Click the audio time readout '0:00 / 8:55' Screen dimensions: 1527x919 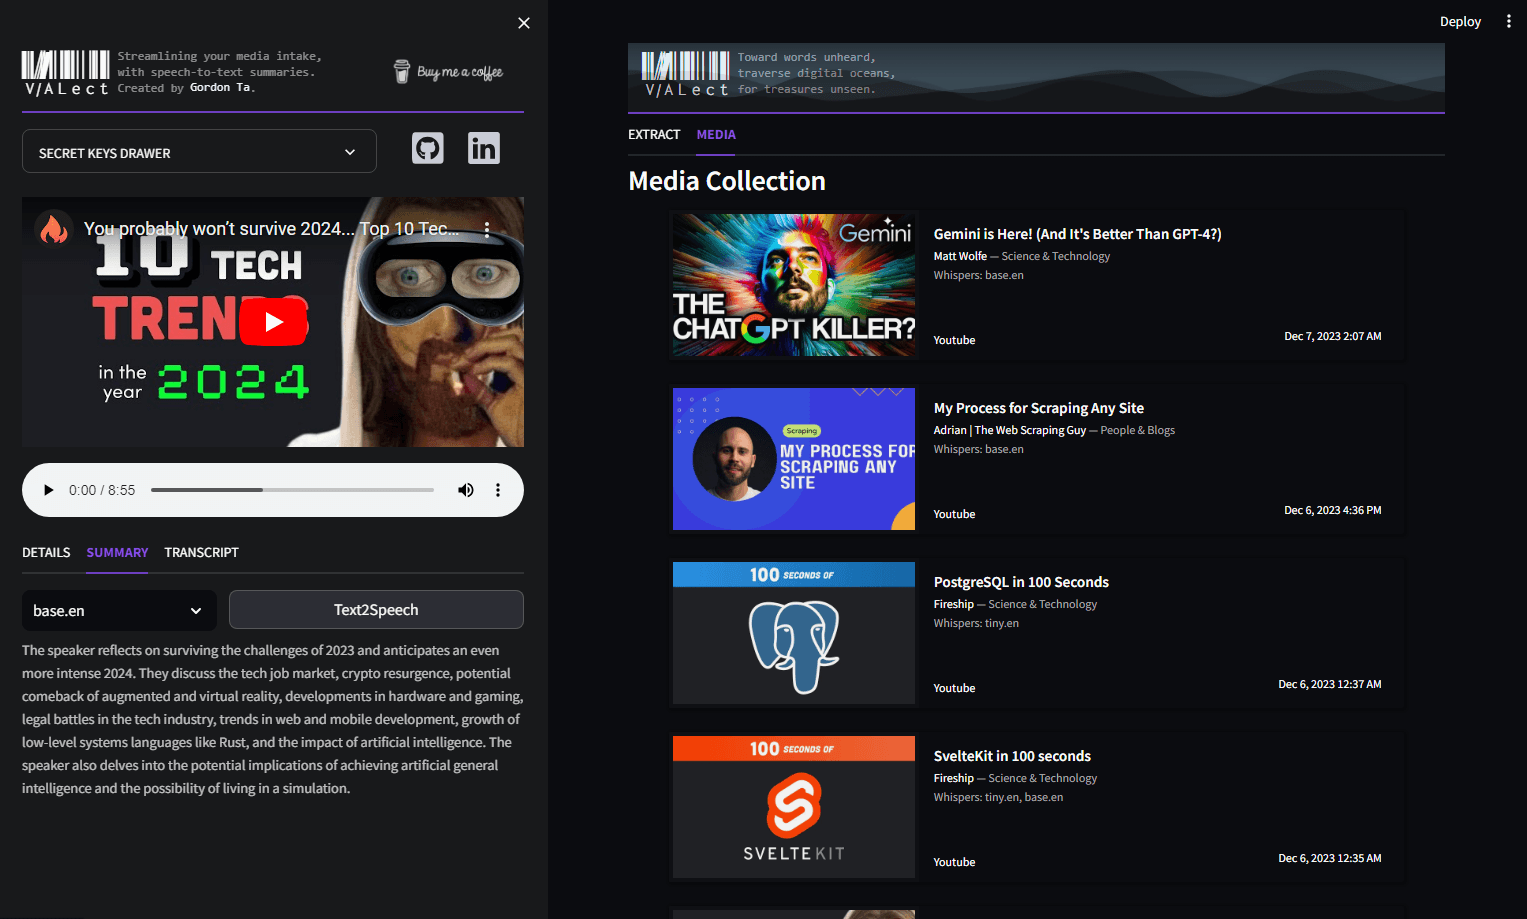coord(102,490)
